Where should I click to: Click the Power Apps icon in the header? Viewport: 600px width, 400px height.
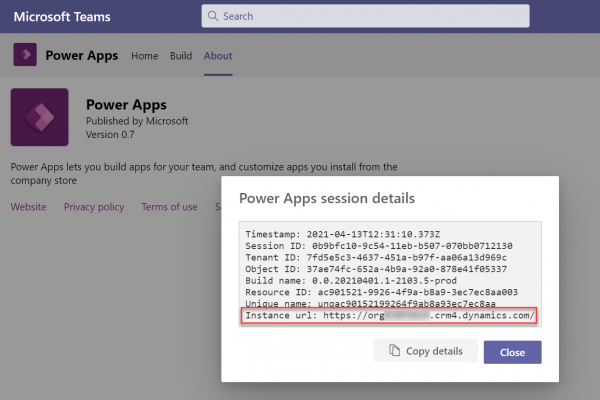coord(25,54)
